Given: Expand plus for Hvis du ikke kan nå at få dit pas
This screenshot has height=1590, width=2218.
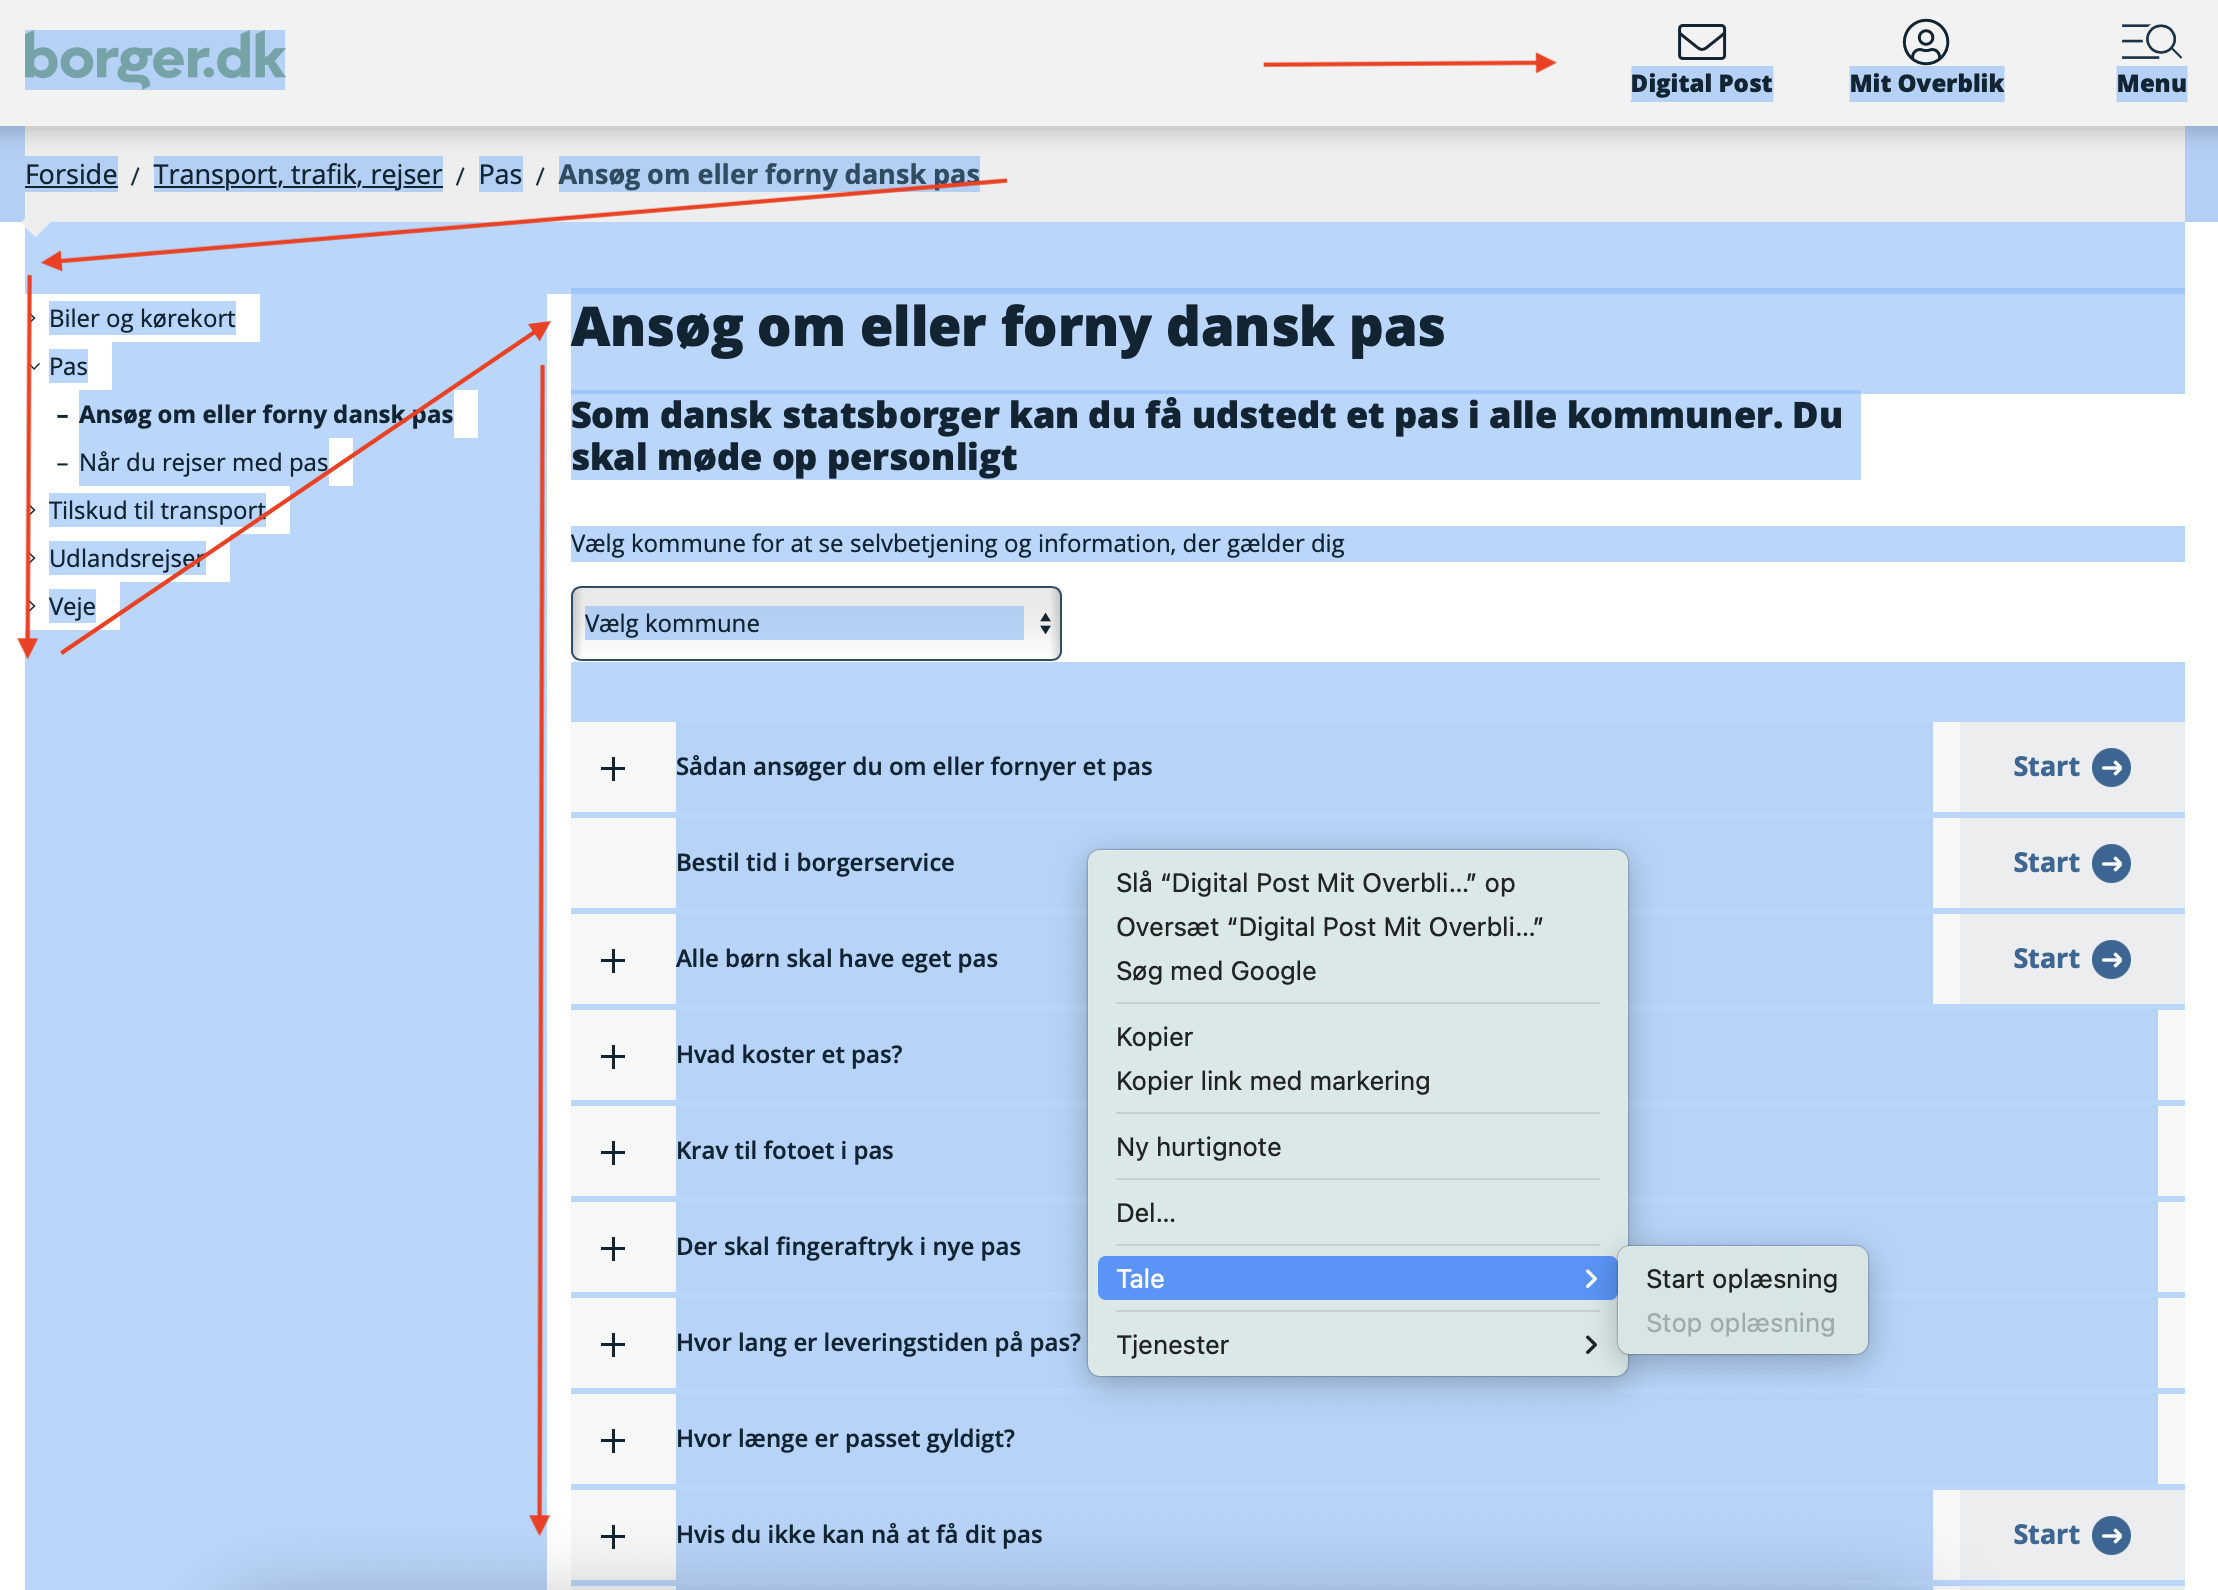Looking at the screenshot, I should point(613,1536).
